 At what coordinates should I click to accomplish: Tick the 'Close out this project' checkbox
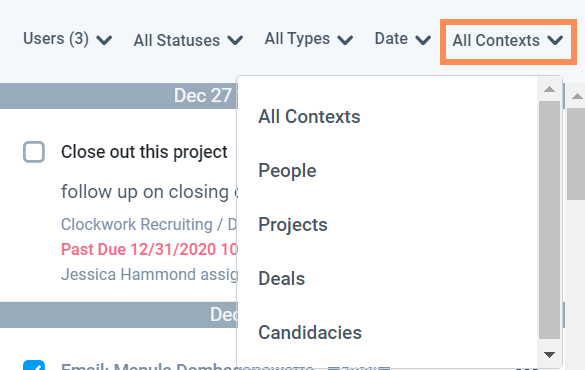34,152
